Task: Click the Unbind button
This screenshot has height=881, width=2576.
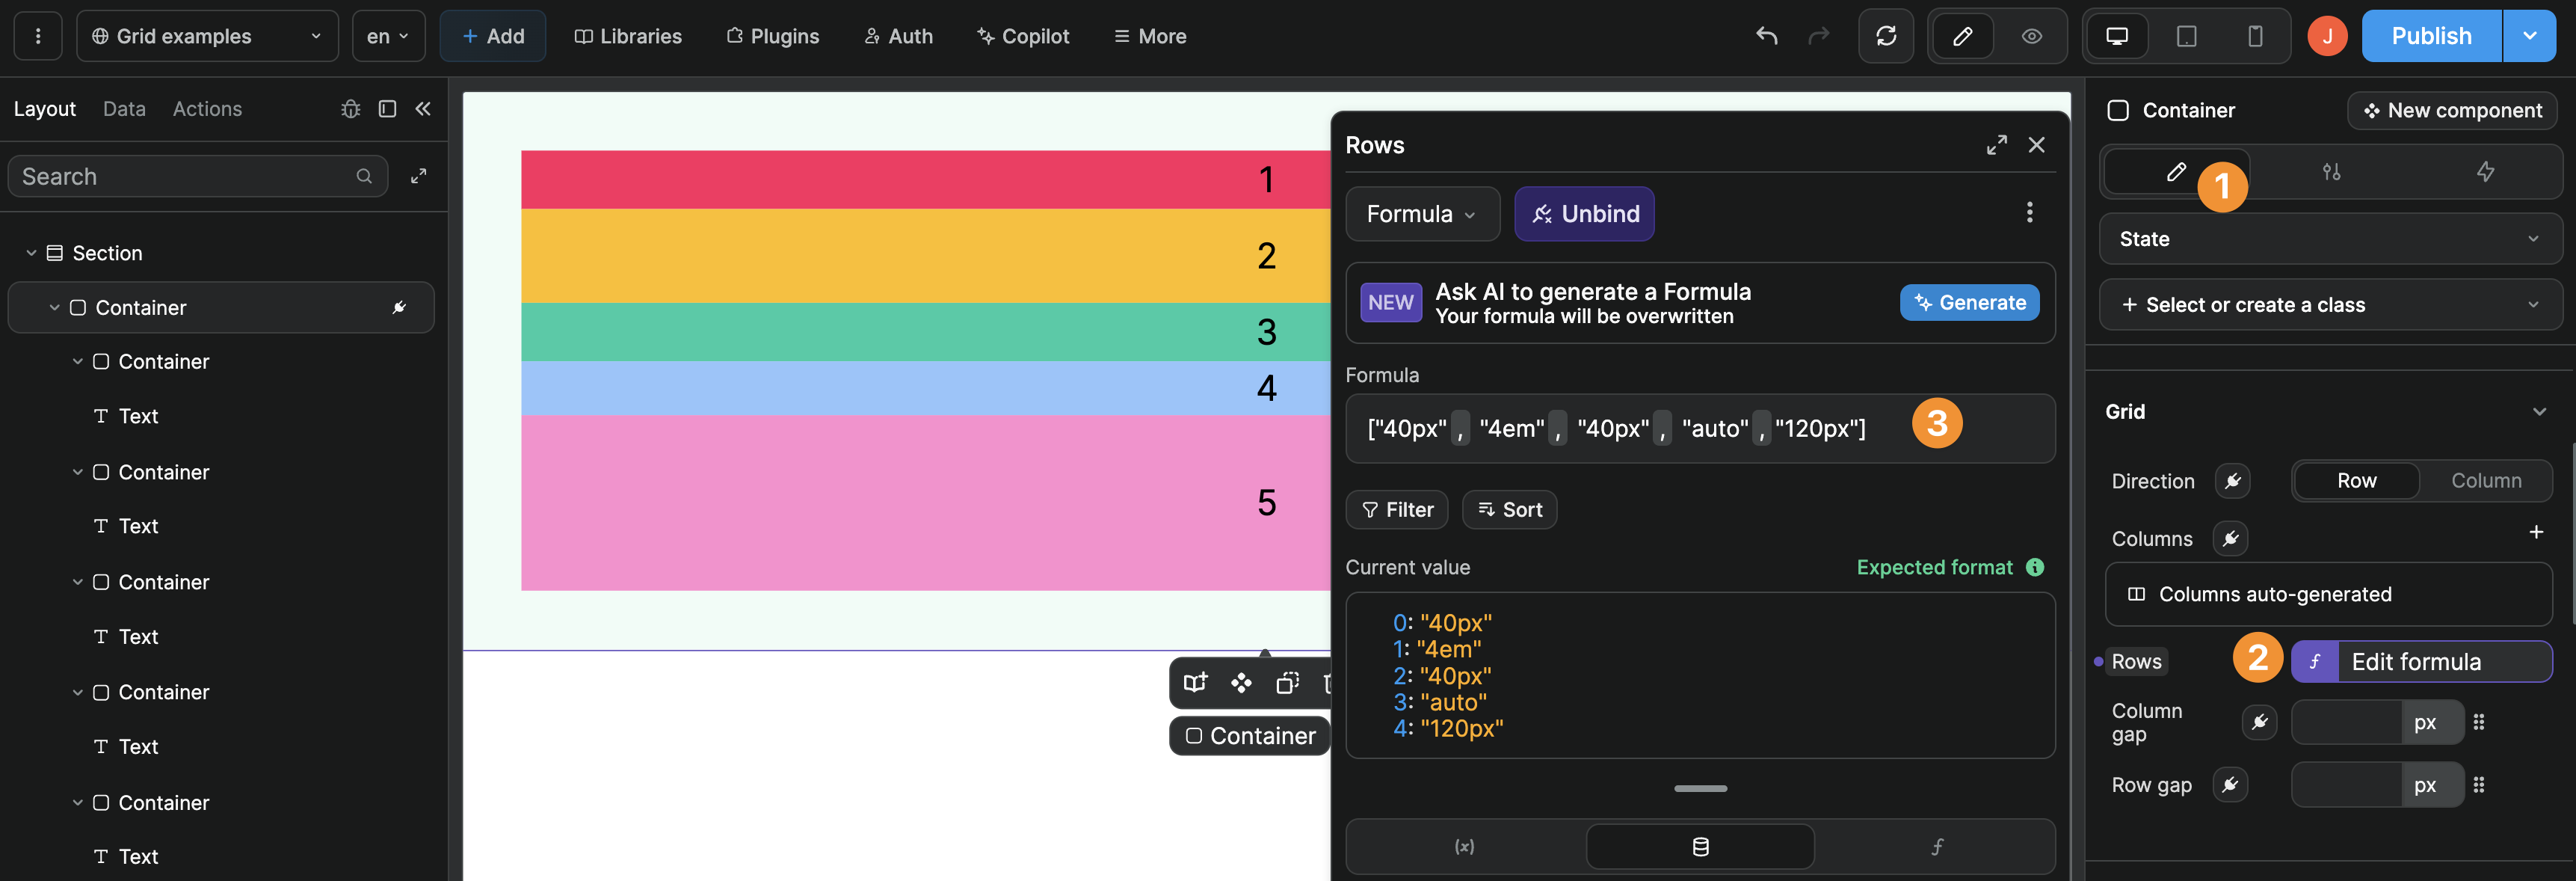Action: [x=1584, y=213]
